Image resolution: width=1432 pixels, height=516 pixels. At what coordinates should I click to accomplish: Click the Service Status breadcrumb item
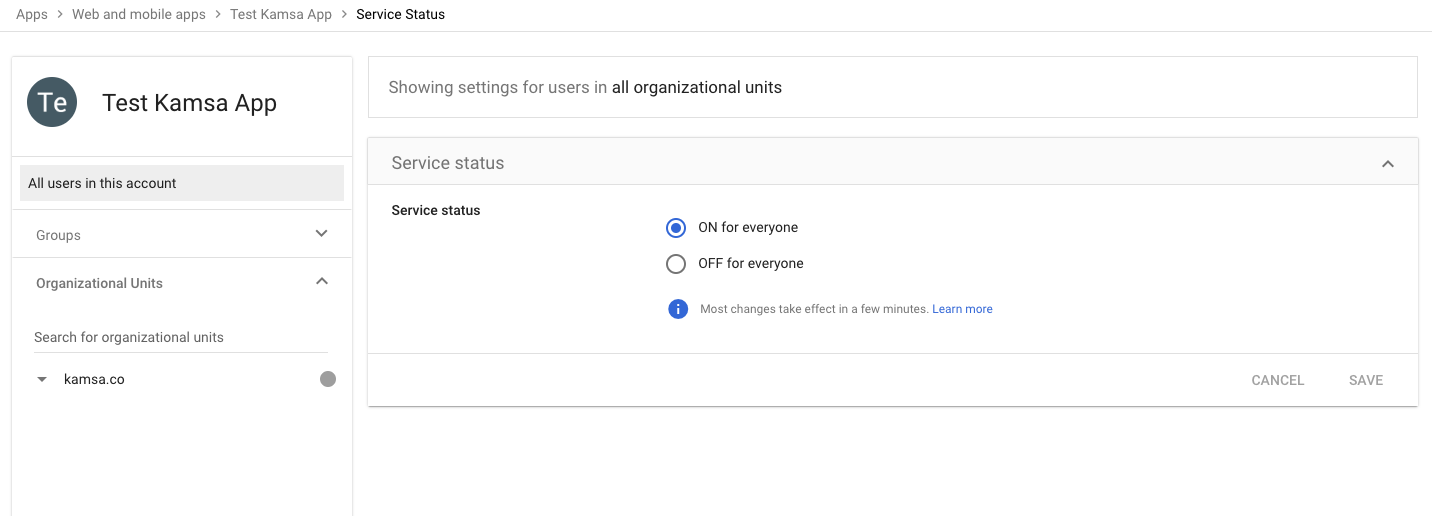(401, 15)
